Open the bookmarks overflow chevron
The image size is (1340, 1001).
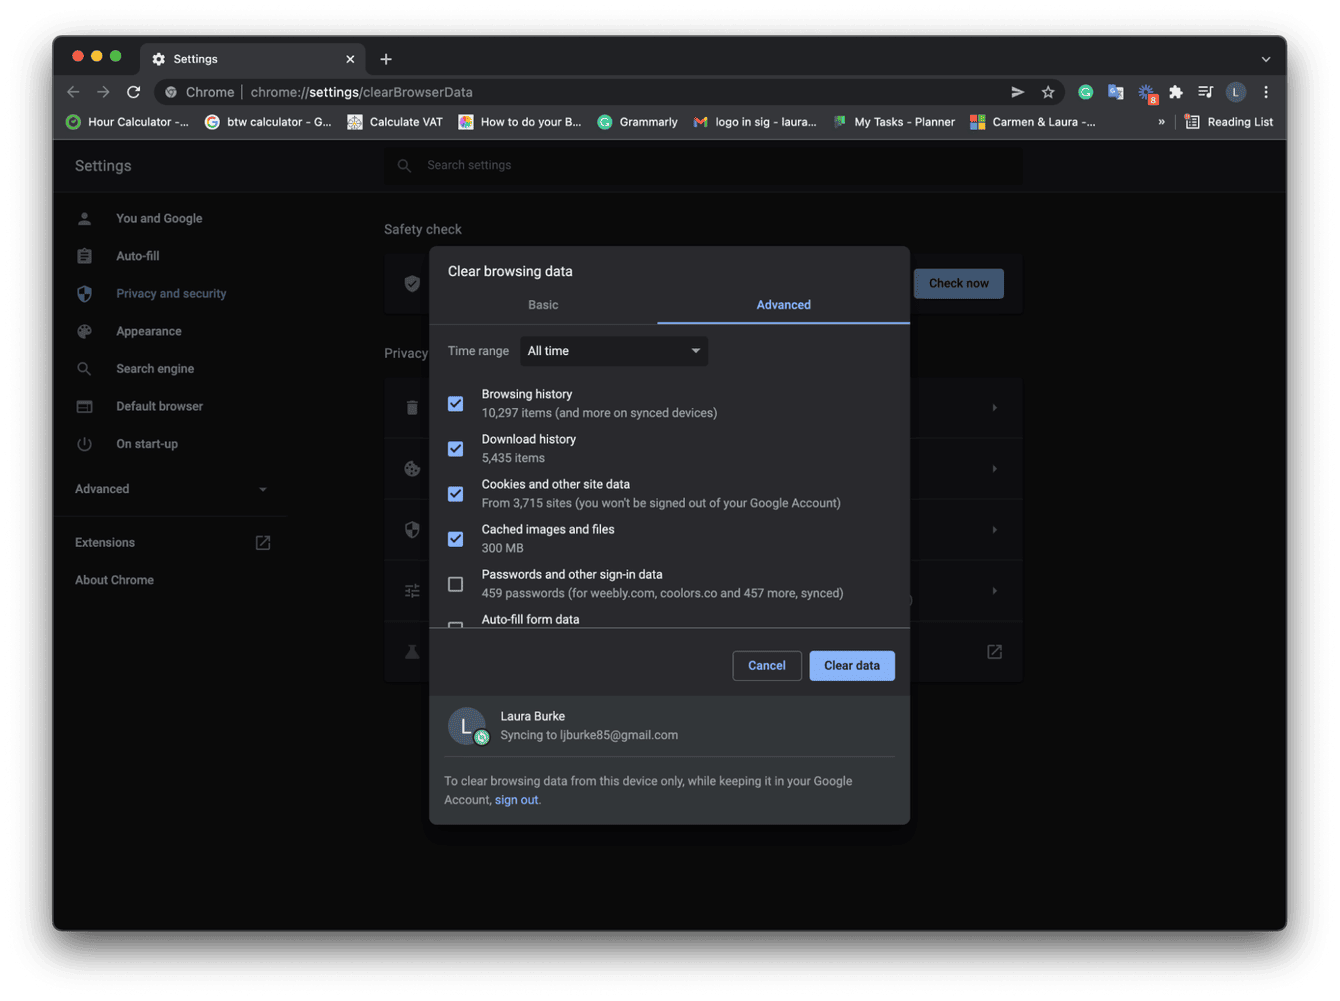(x=1161, y=121)
